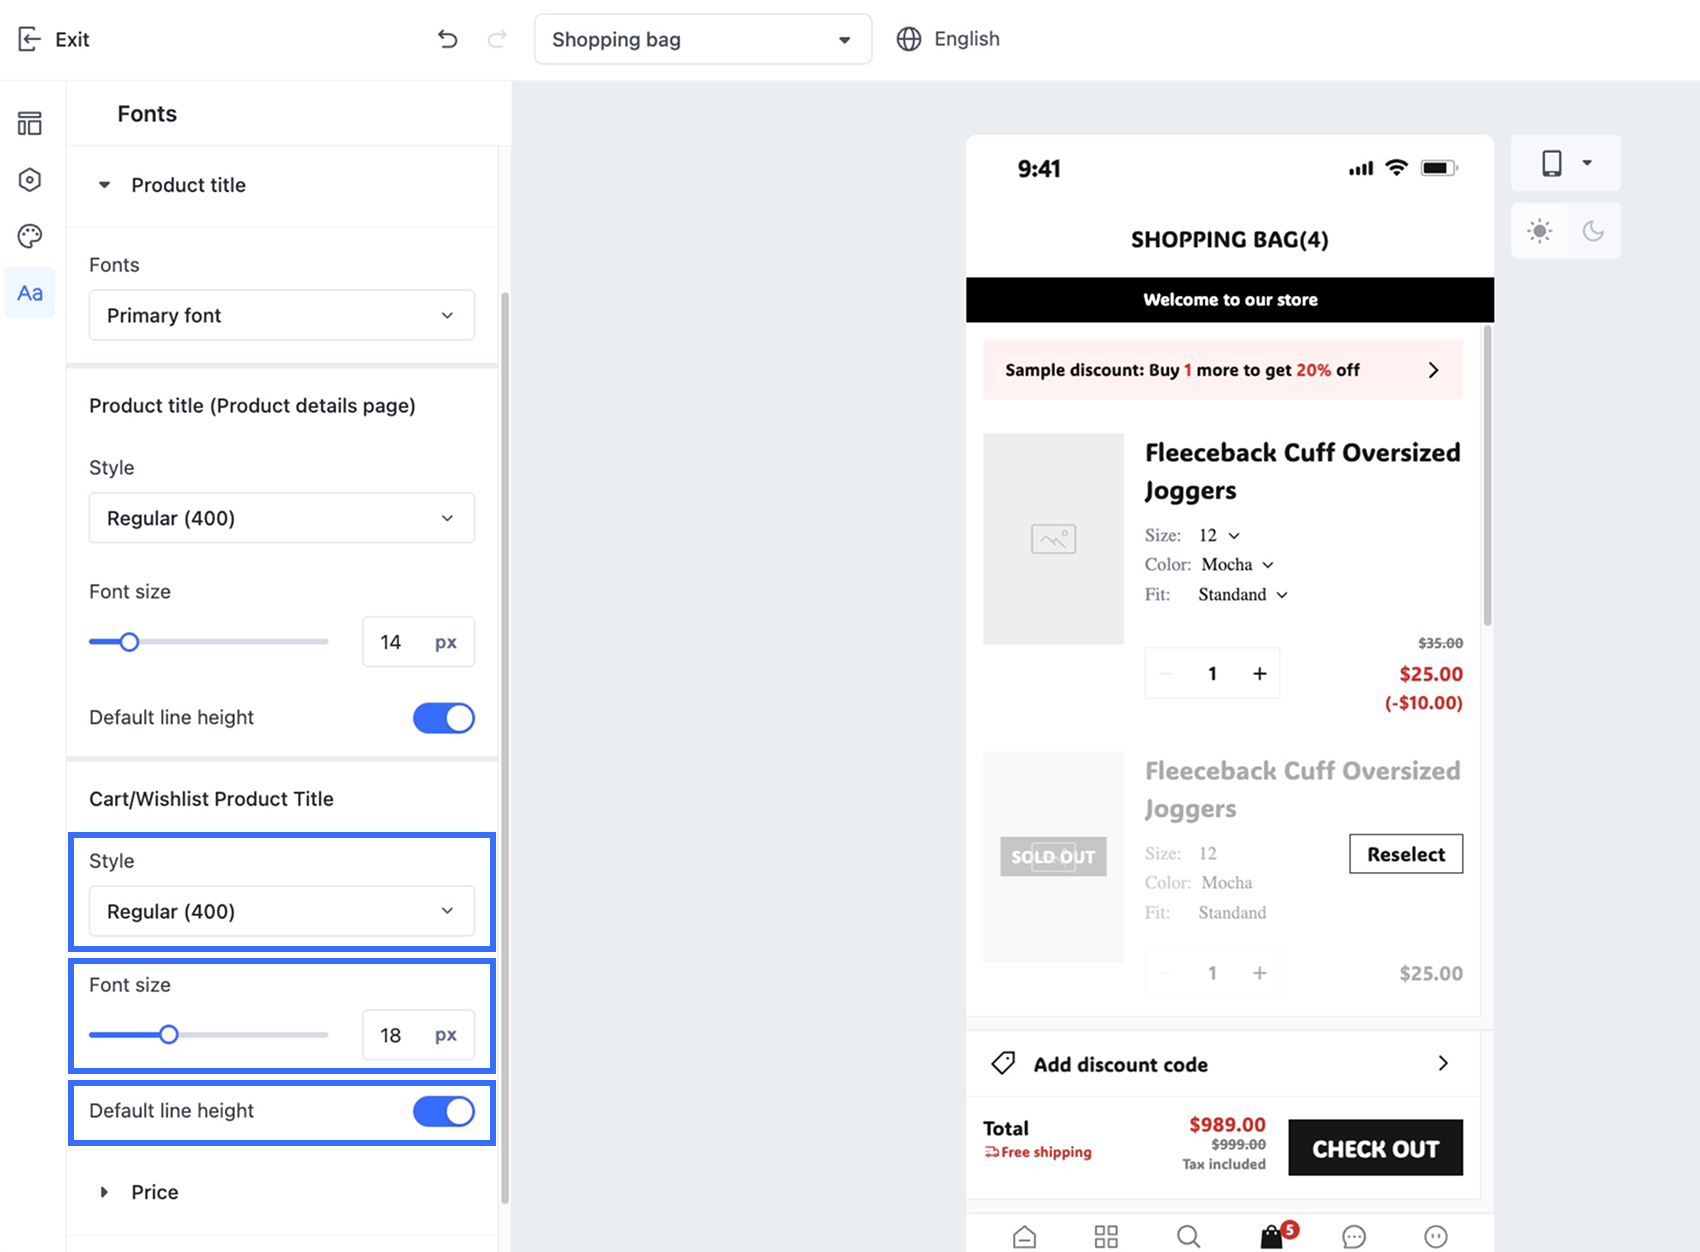The width and height of the screenshot is (1700, 1252).
Task: Toggle Default line height for Product details page
Action: pos(444,718)
